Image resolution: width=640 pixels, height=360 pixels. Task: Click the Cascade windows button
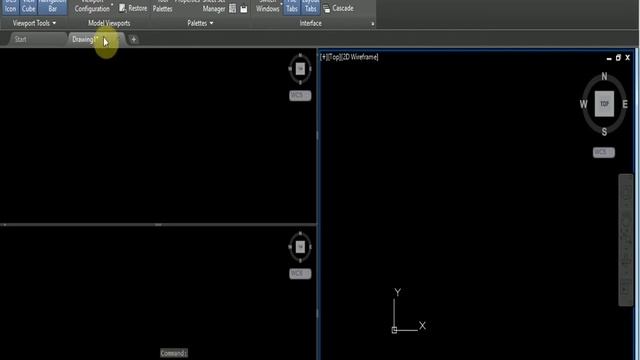[x=338, y=8]
